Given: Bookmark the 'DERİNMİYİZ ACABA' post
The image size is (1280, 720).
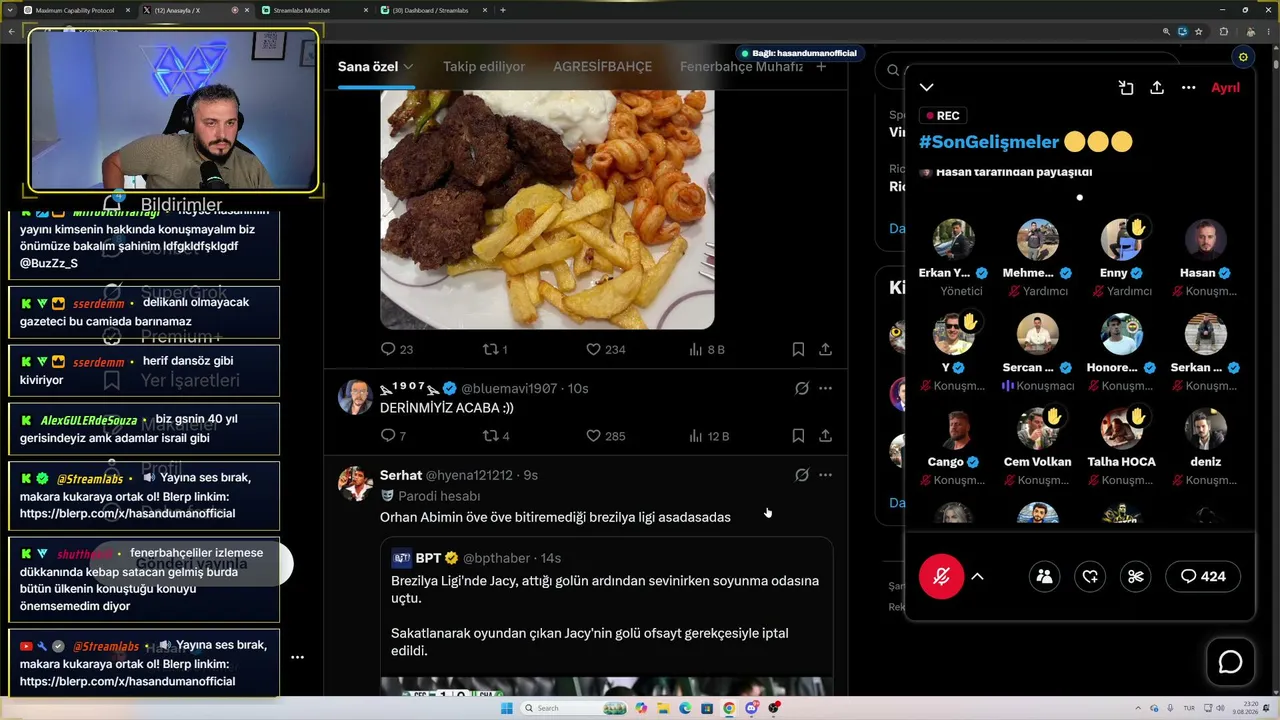Looking at the screenshot, I should click(x=798, y=436).
